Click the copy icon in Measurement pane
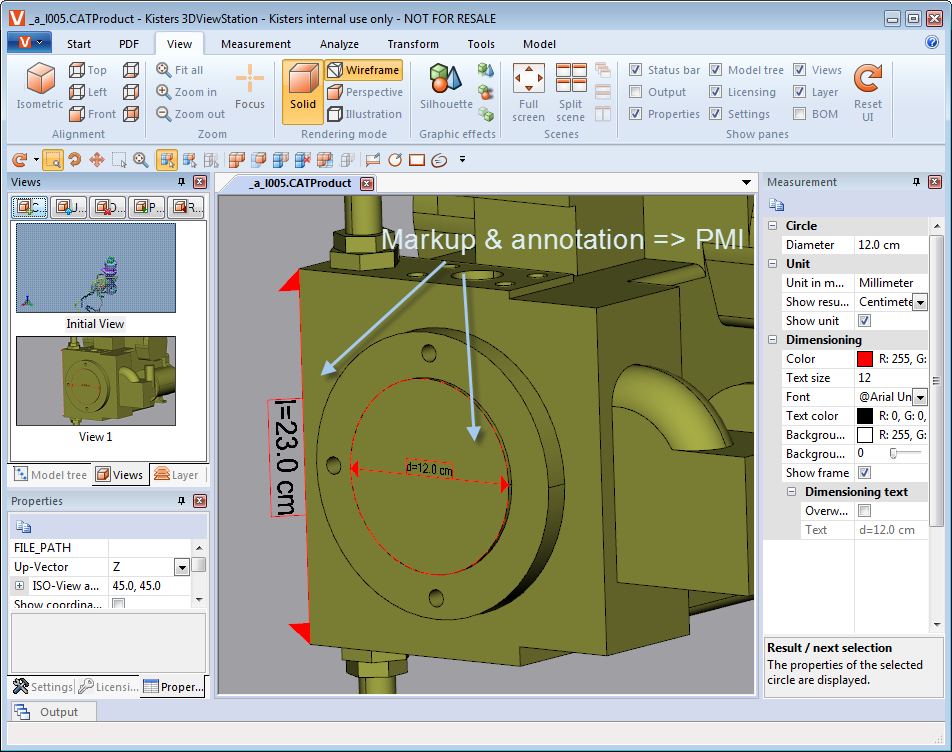This screenshot has width=952, height=752. click(x=777, y=205)
